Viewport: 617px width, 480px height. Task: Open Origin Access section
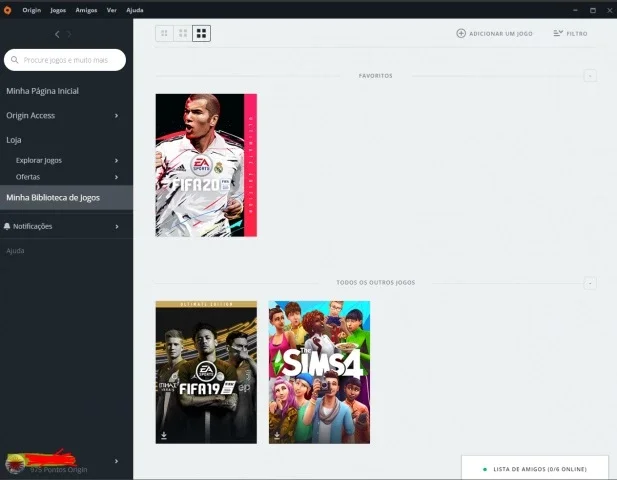tap(31, 116)
